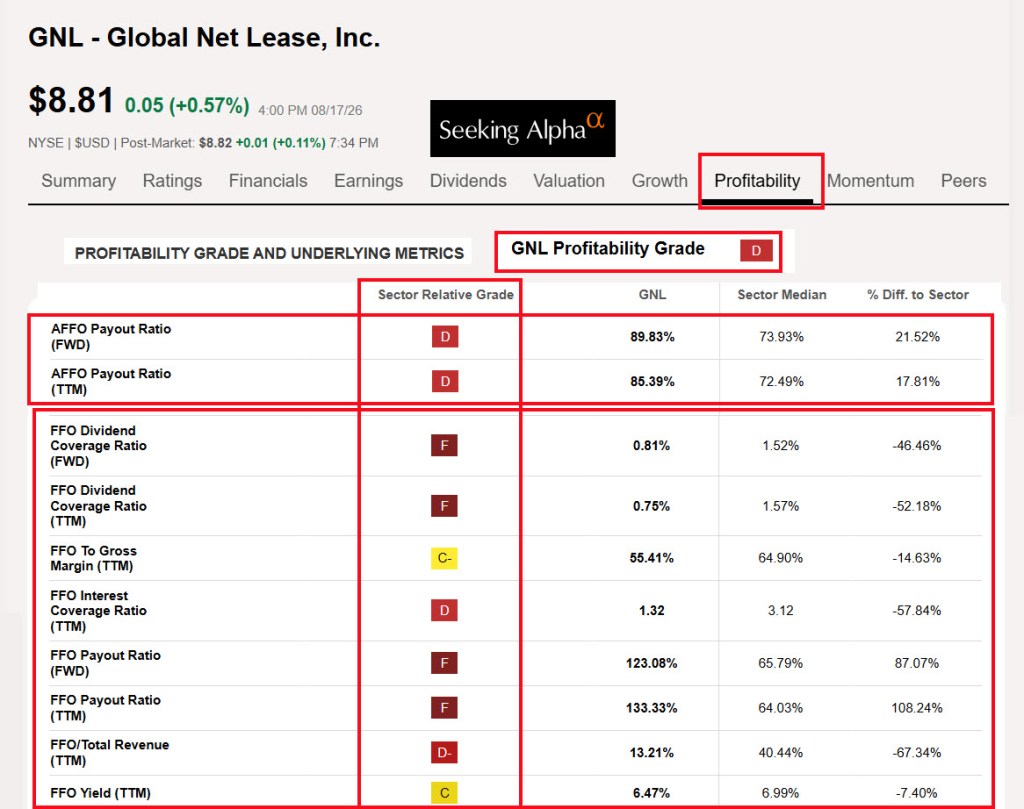Select the Dividends tab
This screenshot has height=809, width=1024.
click(468, 181)
